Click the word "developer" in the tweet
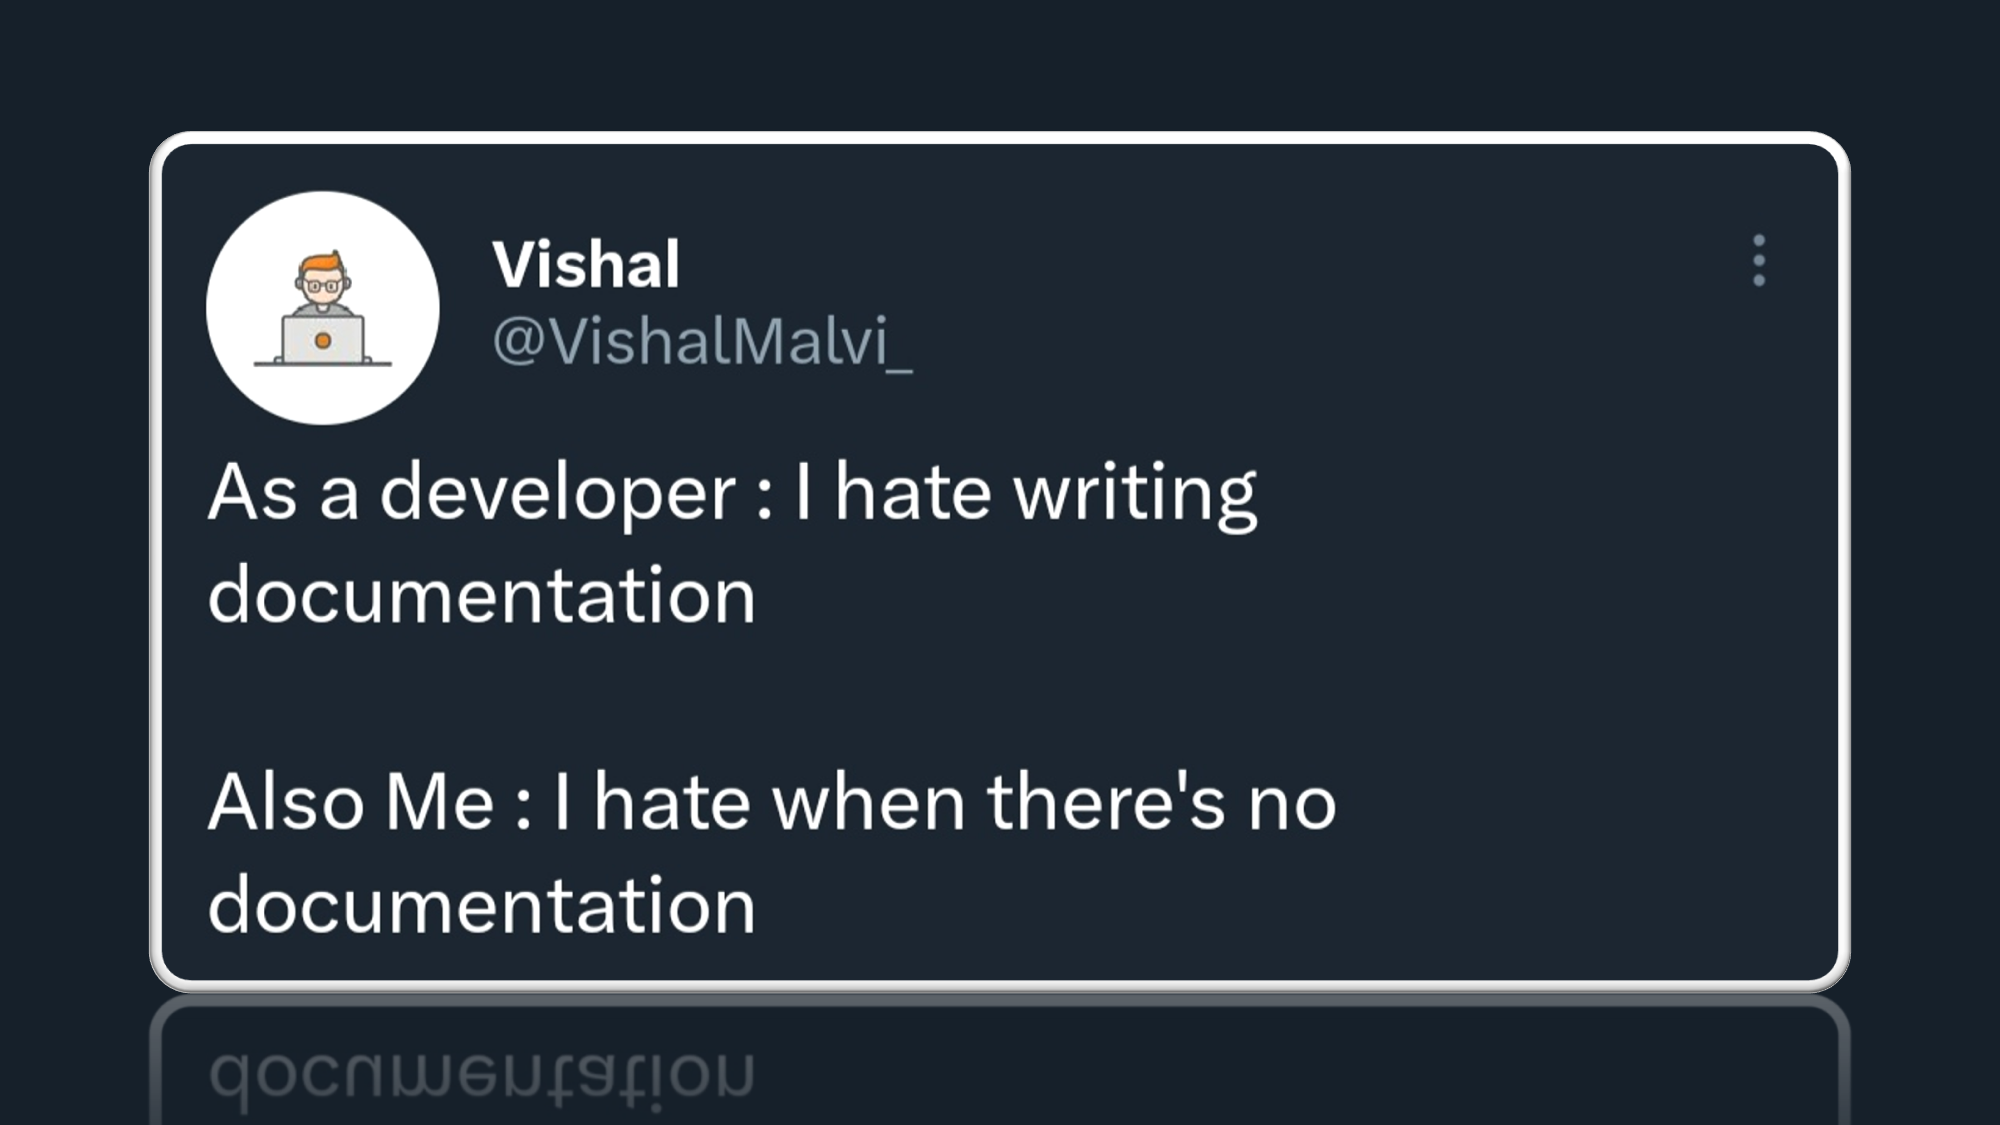The image size is (2000, 1125). 558,493
